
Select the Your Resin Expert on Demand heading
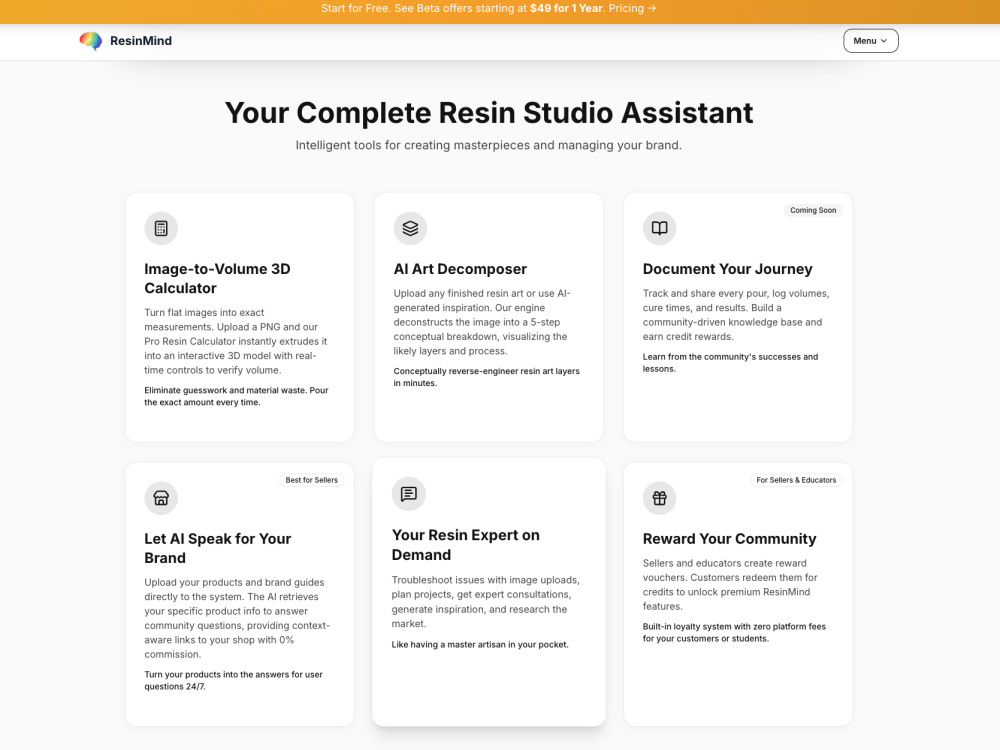[x=466, y=545]
